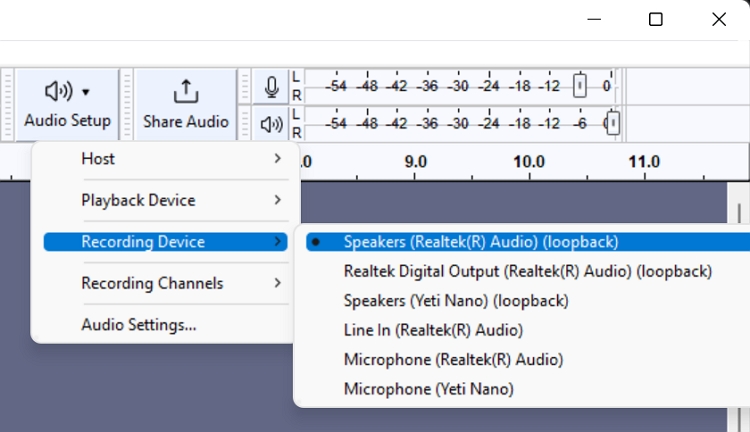Viewport: 750px width, 432px height.
Task: Open Audio Settings... from the menu
Action: (x=138, y=324)
